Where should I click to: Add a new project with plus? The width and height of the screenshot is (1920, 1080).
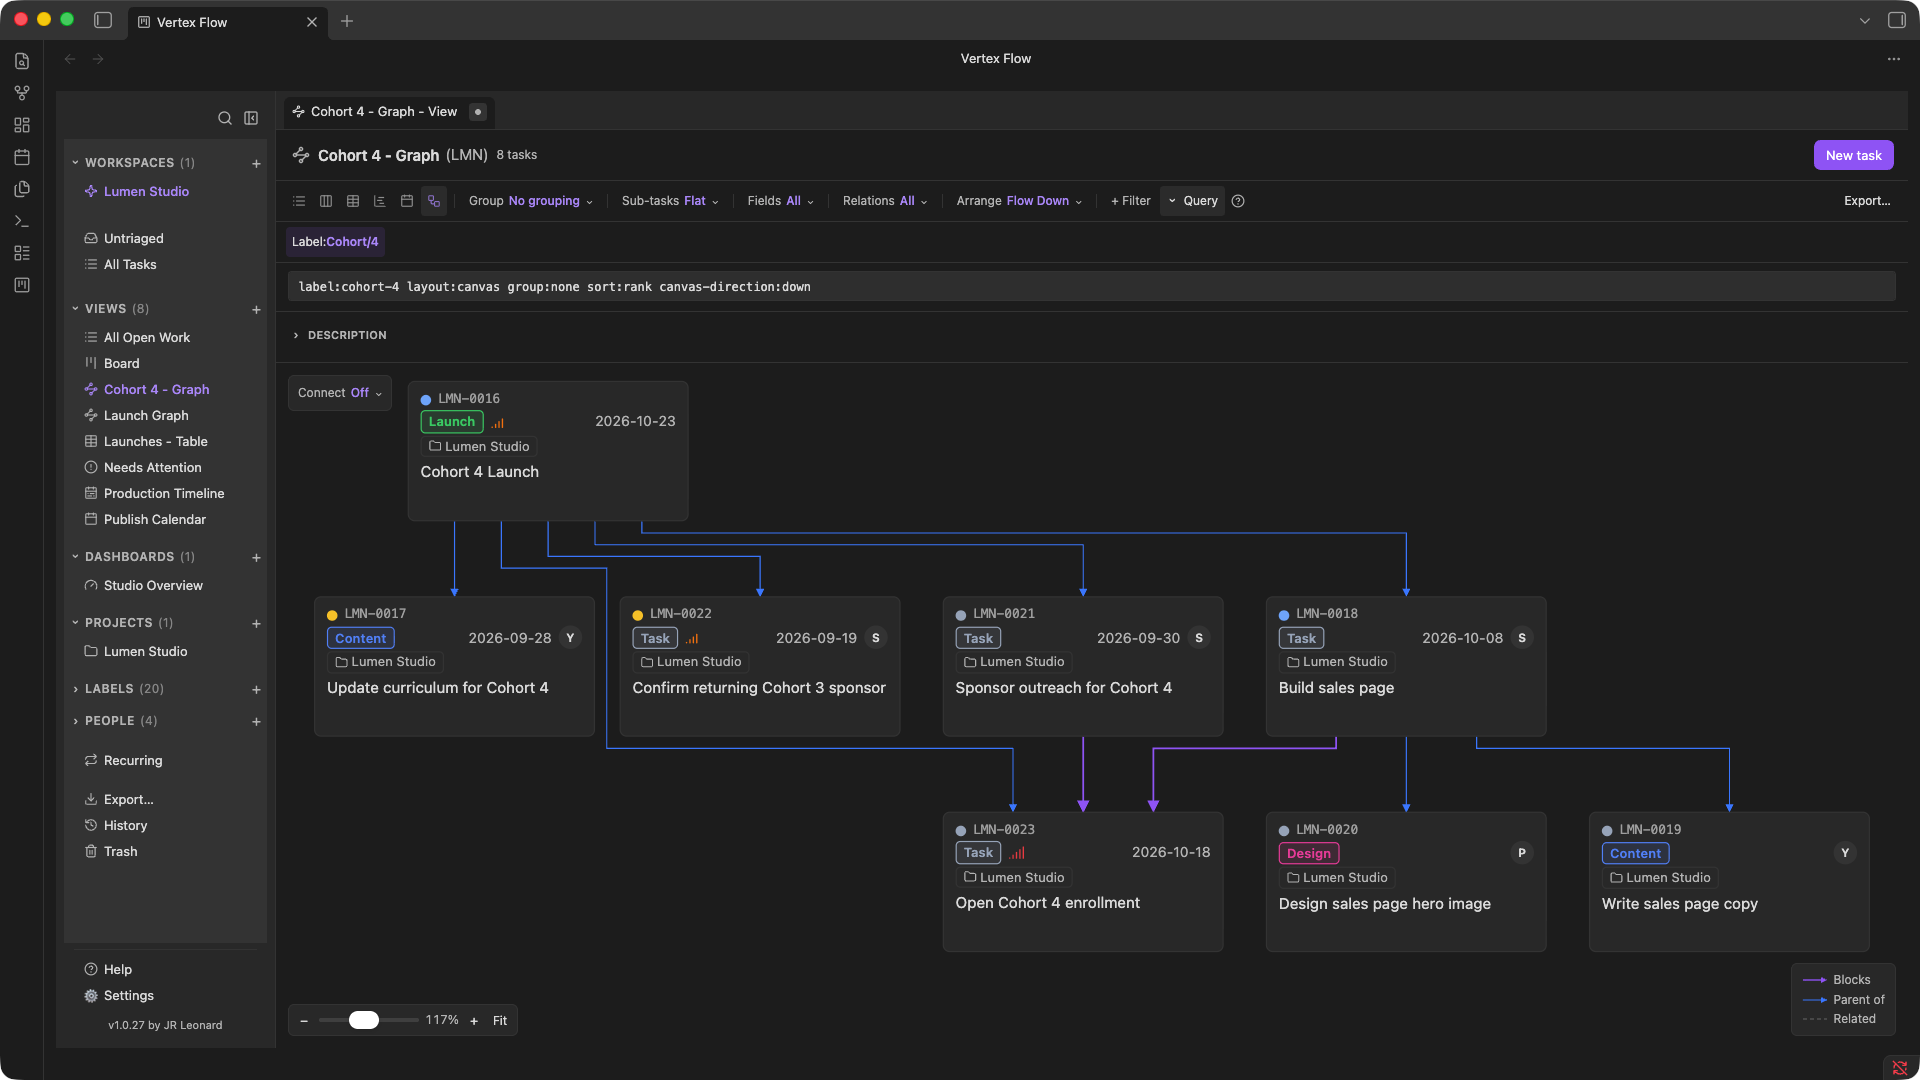(x=256, y=624)
